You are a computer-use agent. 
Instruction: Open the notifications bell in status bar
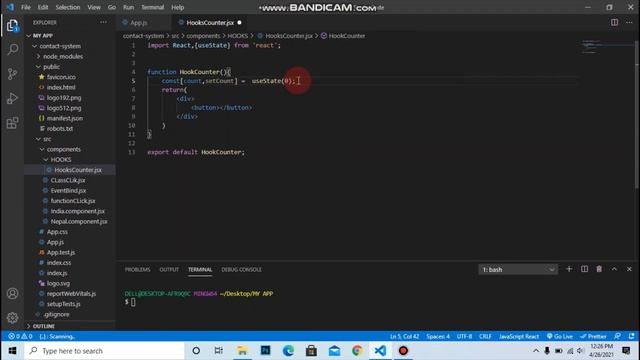pos(632,336)
